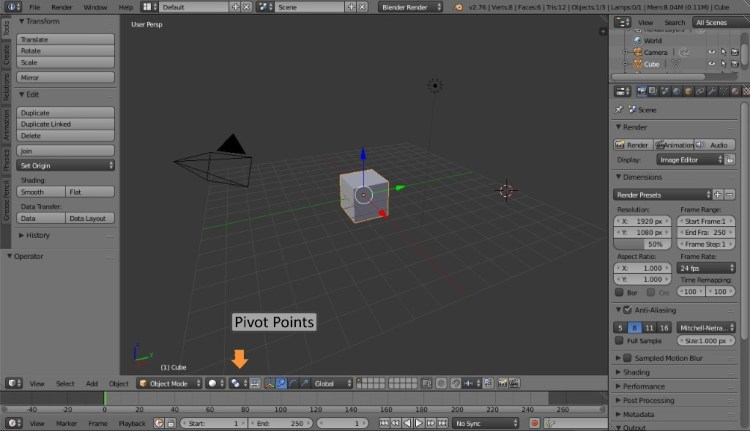
Task: Open outliner editor type selector icon
Action: point(622,22)
